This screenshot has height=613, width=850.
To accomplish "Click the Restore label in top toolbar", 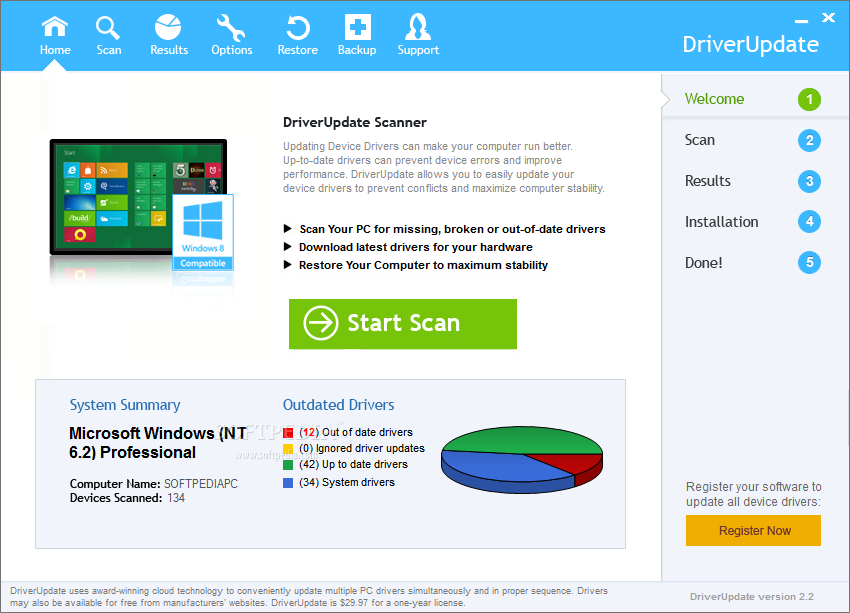I will click(298, 50).
